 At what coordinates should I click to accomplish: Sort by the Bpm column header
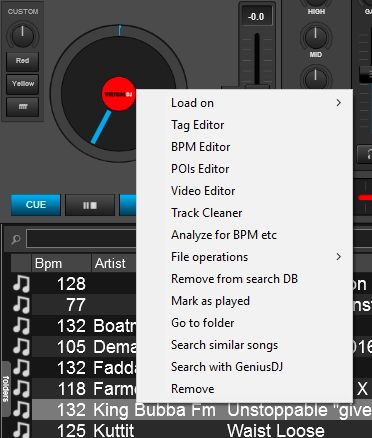[61, 263]
